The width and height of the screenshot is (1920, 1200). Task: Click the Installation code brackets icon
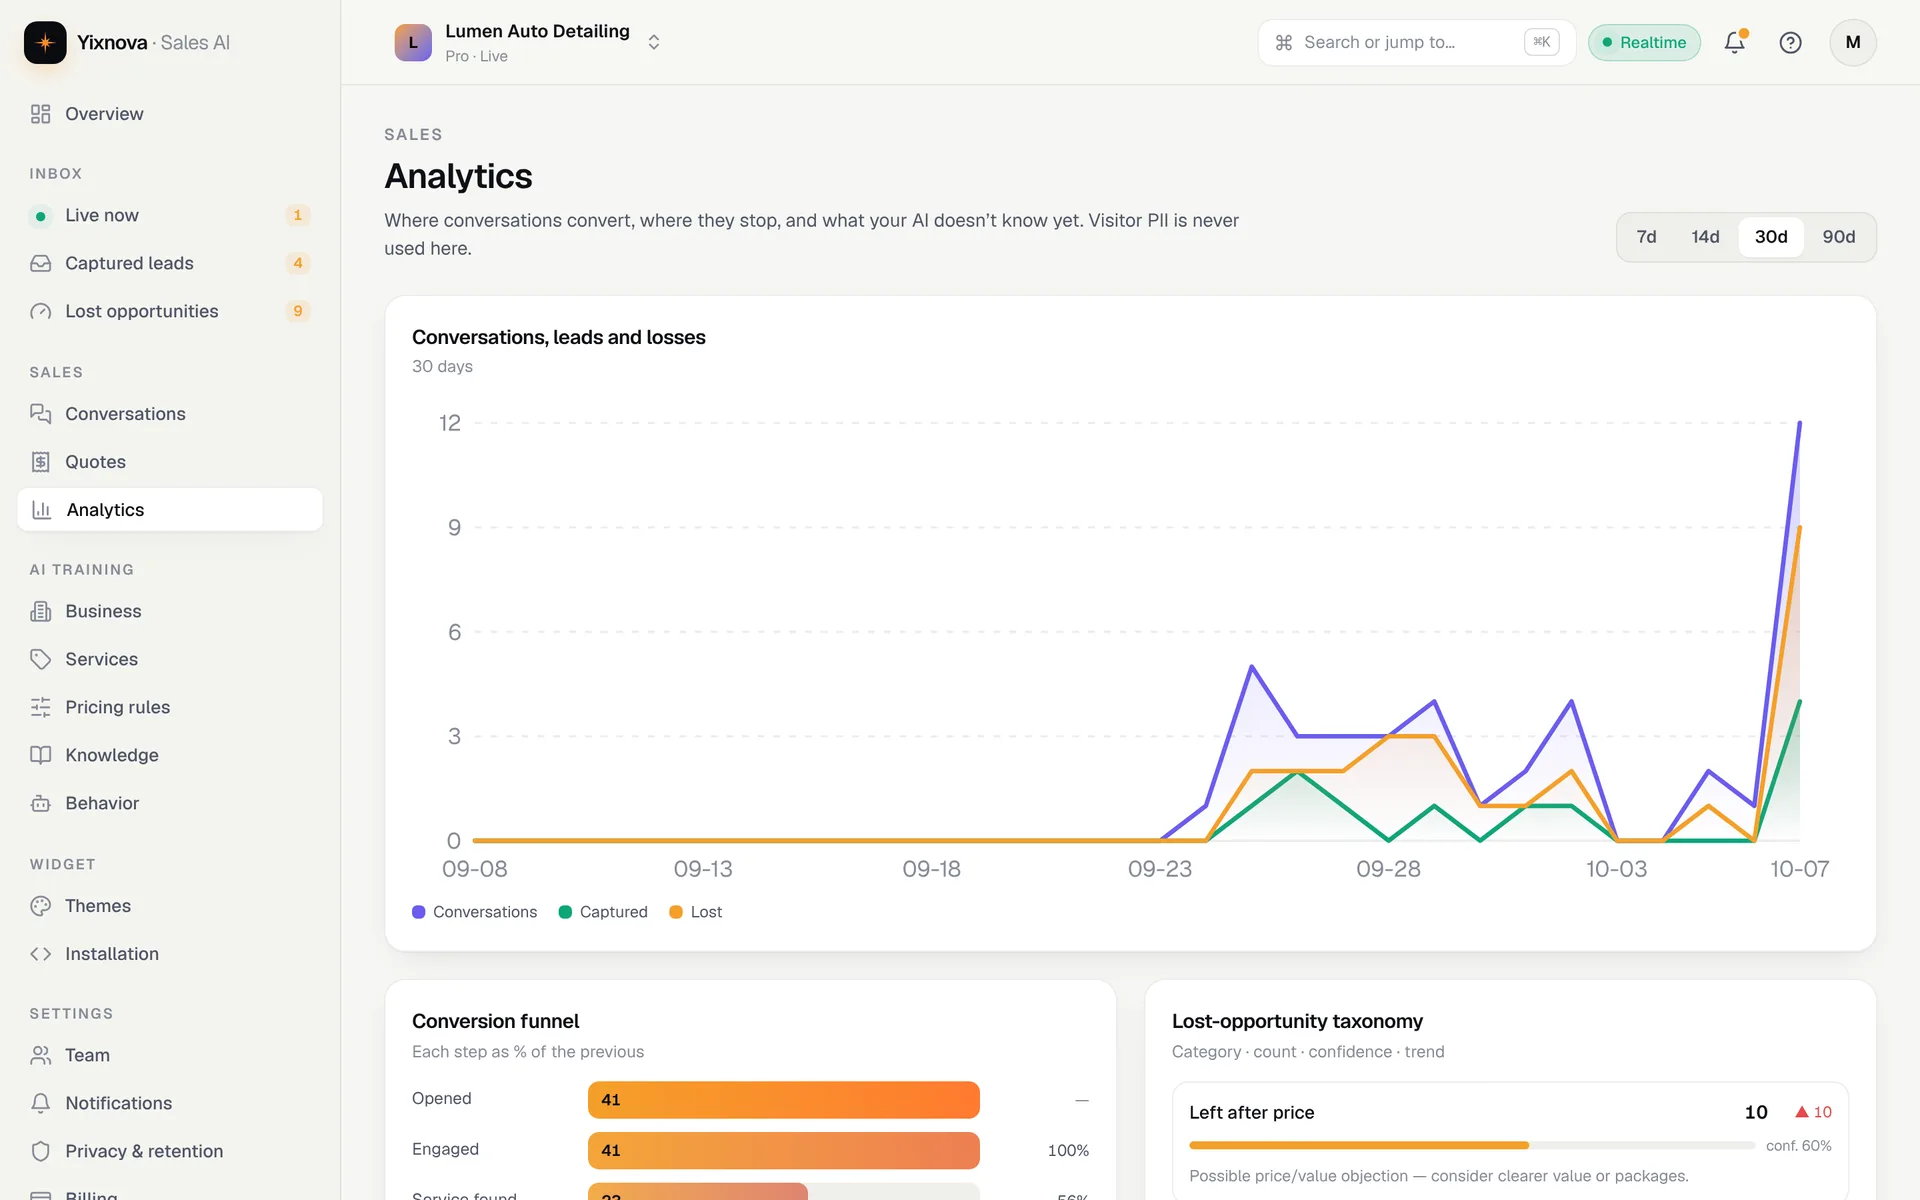coord(40,954)
